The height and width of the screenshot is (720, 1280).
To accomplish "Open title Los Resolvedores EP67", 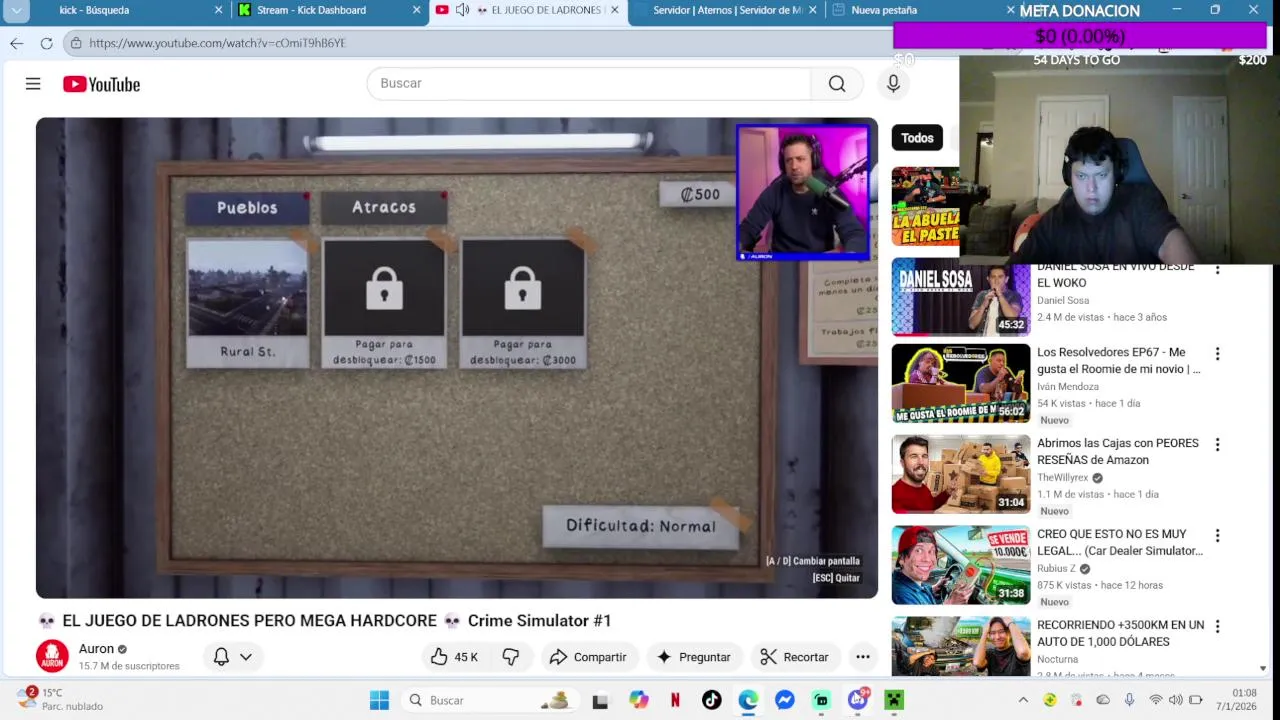I will click(x=1118, y=360).
